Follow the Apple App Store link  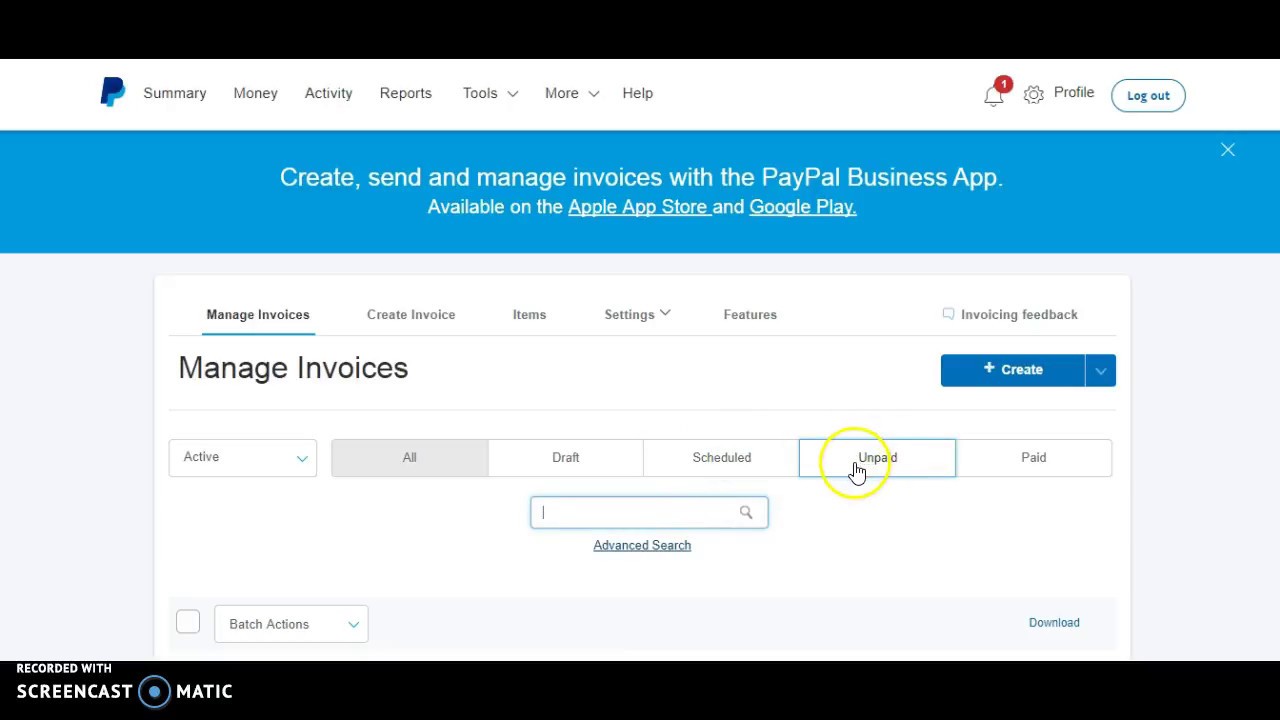[637, 207]
